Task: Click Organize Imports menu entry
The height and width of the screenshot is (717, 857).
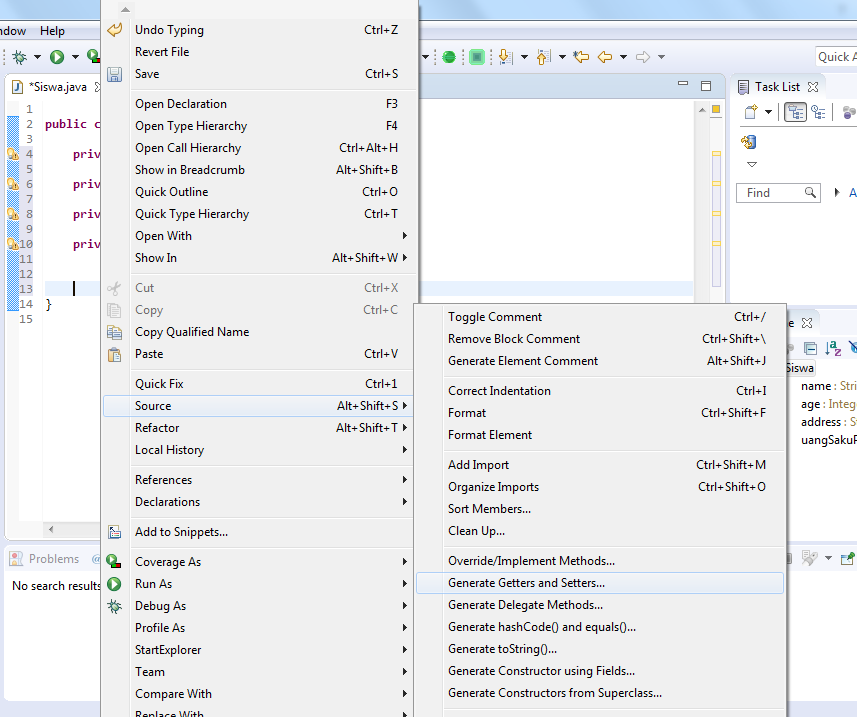Action: [x=600, y=487]
